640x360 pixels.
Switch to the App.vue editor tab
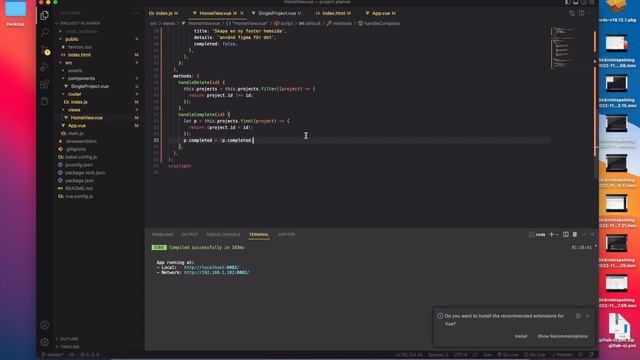coord(380,13)
